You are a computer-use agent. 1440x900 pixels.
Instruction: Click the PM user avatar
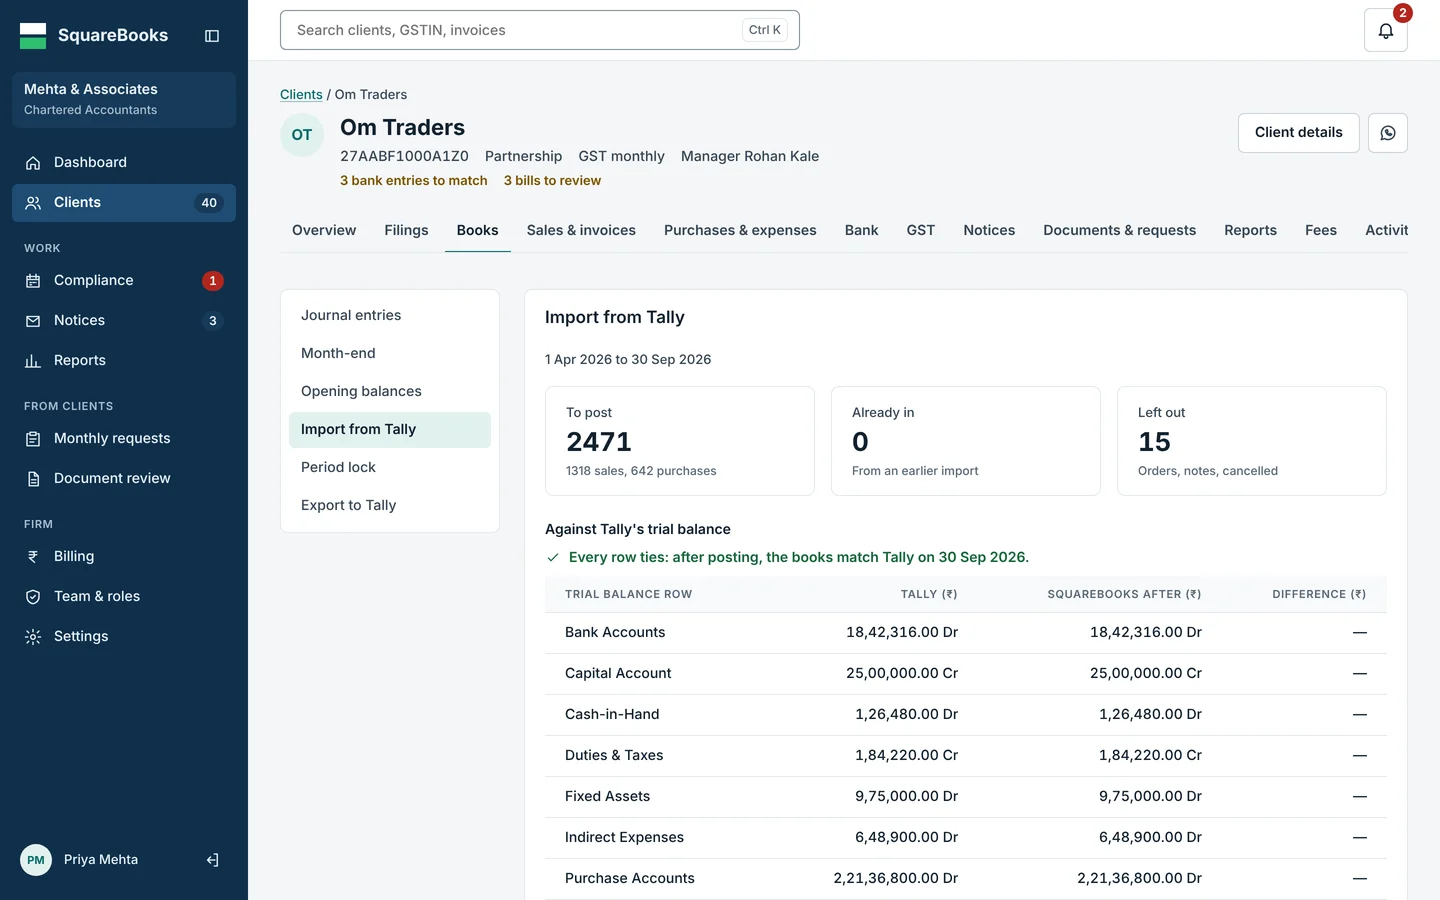click(x=36, y=860)
